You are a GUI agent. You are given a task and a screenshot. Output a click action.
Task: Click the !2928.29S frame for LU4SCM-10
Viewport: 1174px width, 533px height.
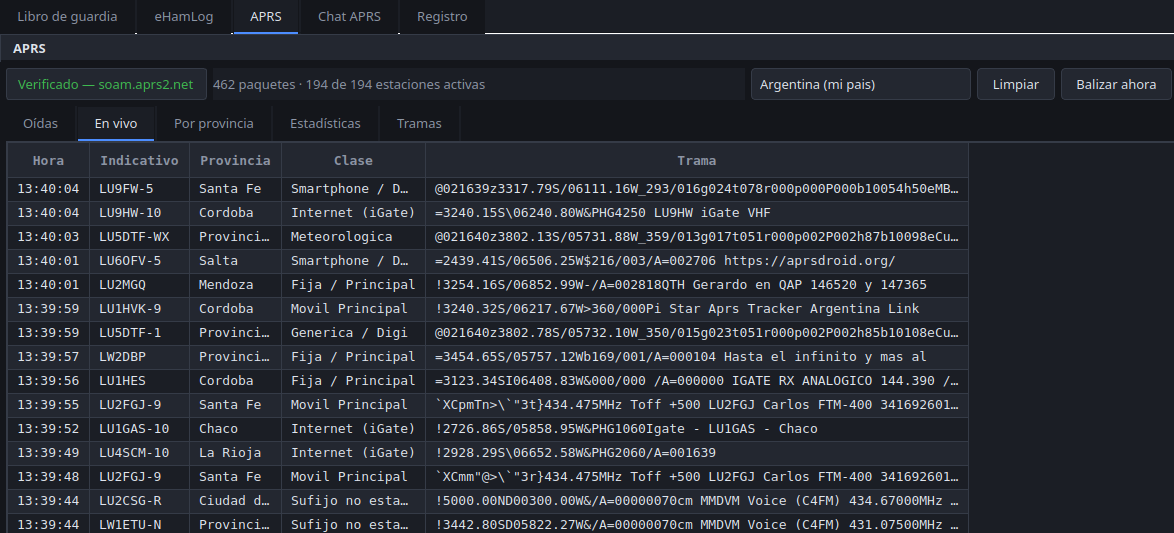point(696,452)
